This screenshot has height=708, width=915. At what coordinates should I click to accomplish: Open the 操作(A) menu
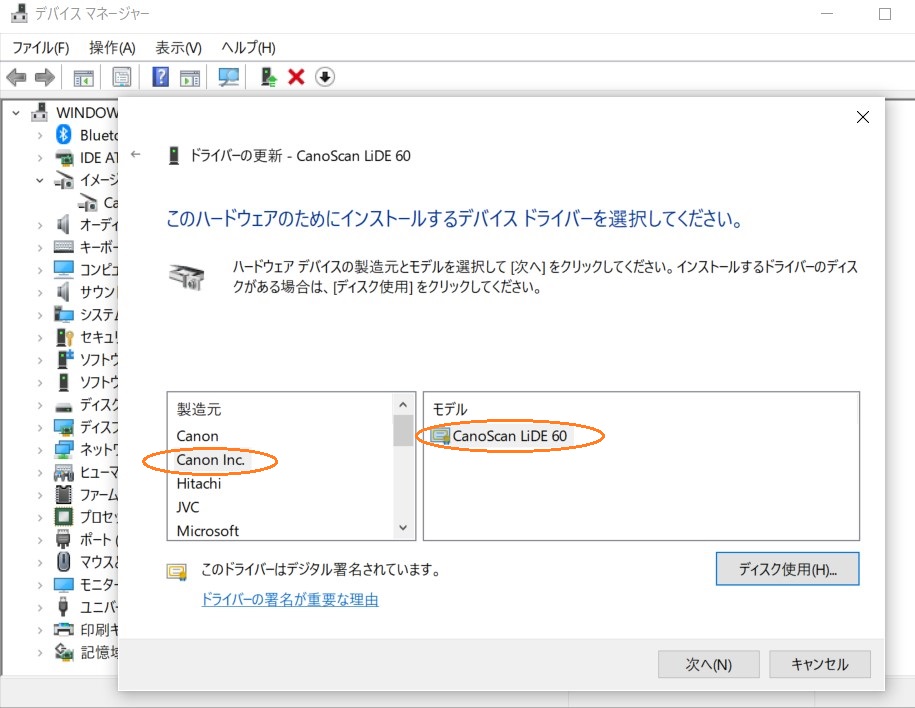pos(112,48)
